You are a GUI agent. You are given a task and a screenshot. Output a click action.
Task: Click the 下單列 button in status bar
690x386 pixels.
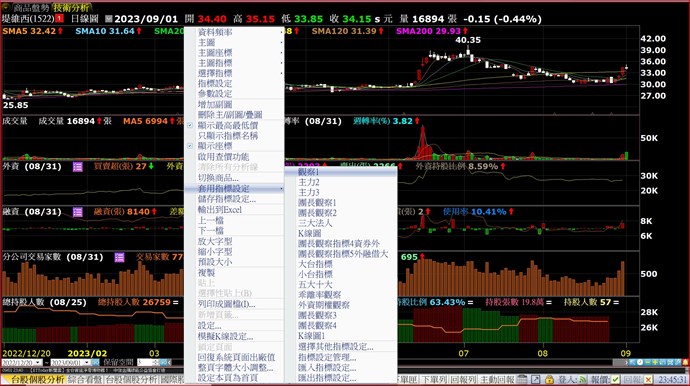(x=434, y=379)
